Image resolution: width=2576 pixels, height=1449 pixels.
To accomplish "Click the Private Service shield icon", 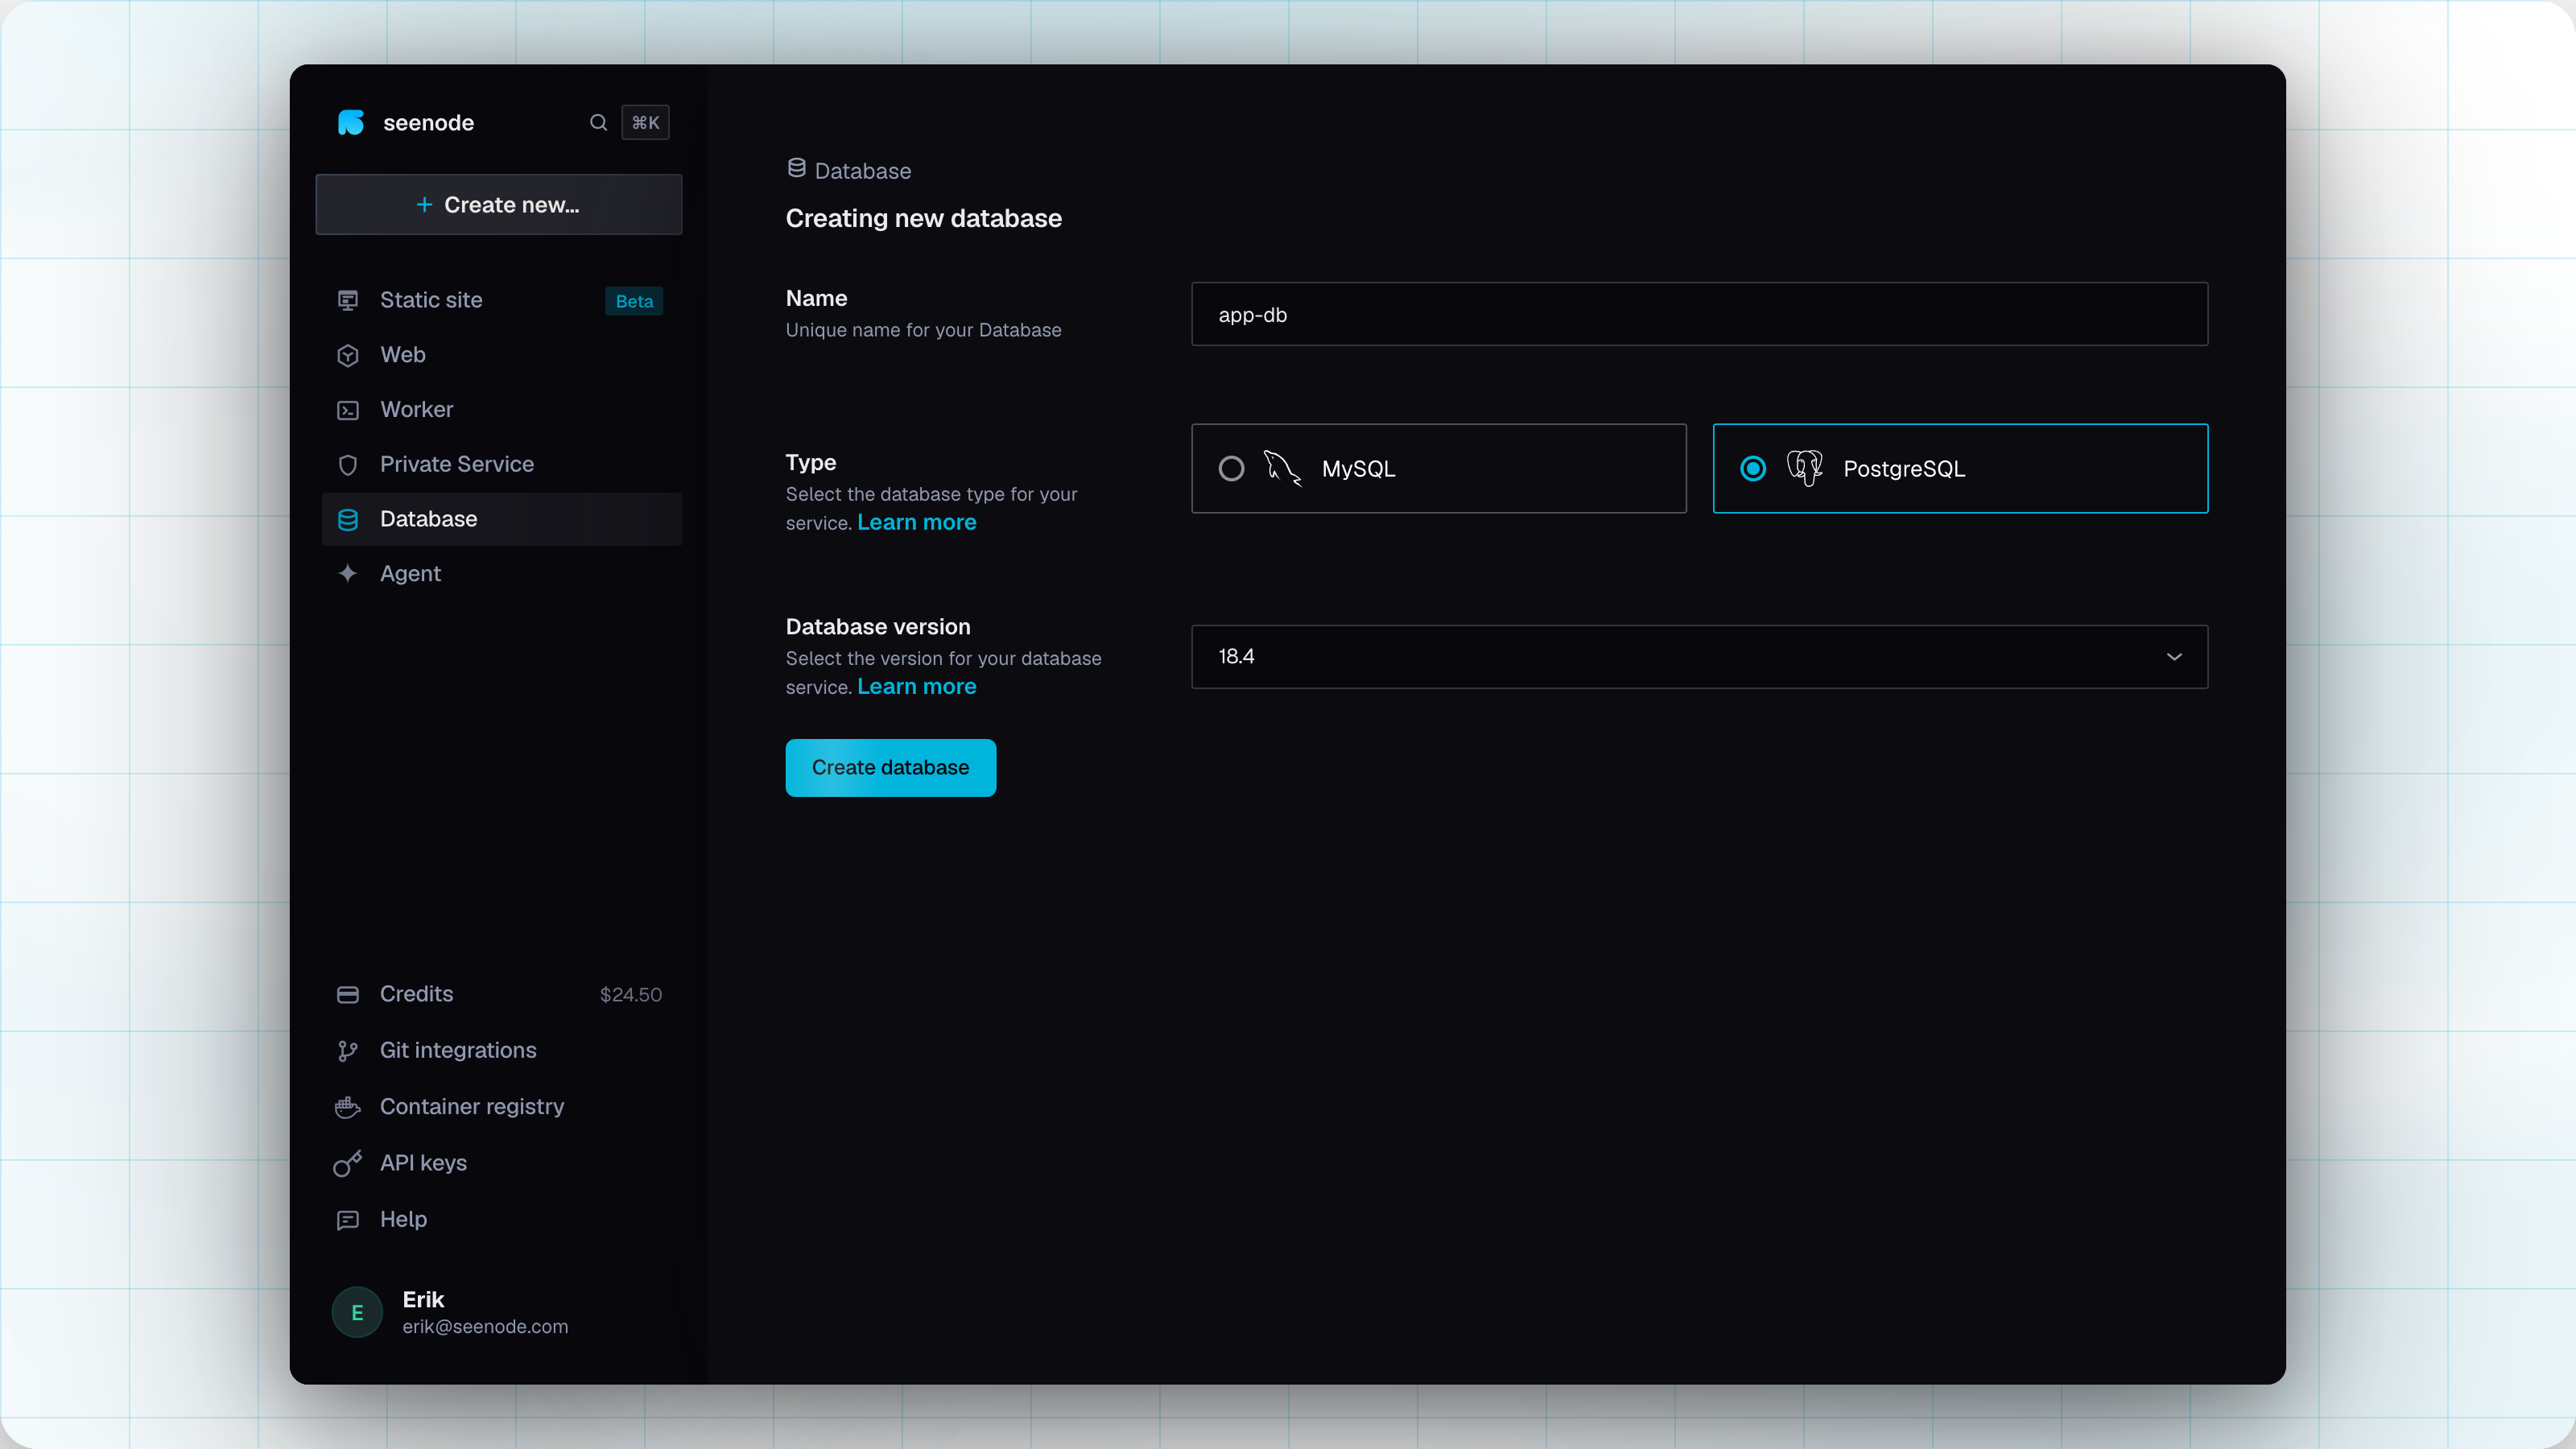I will 348,464.
